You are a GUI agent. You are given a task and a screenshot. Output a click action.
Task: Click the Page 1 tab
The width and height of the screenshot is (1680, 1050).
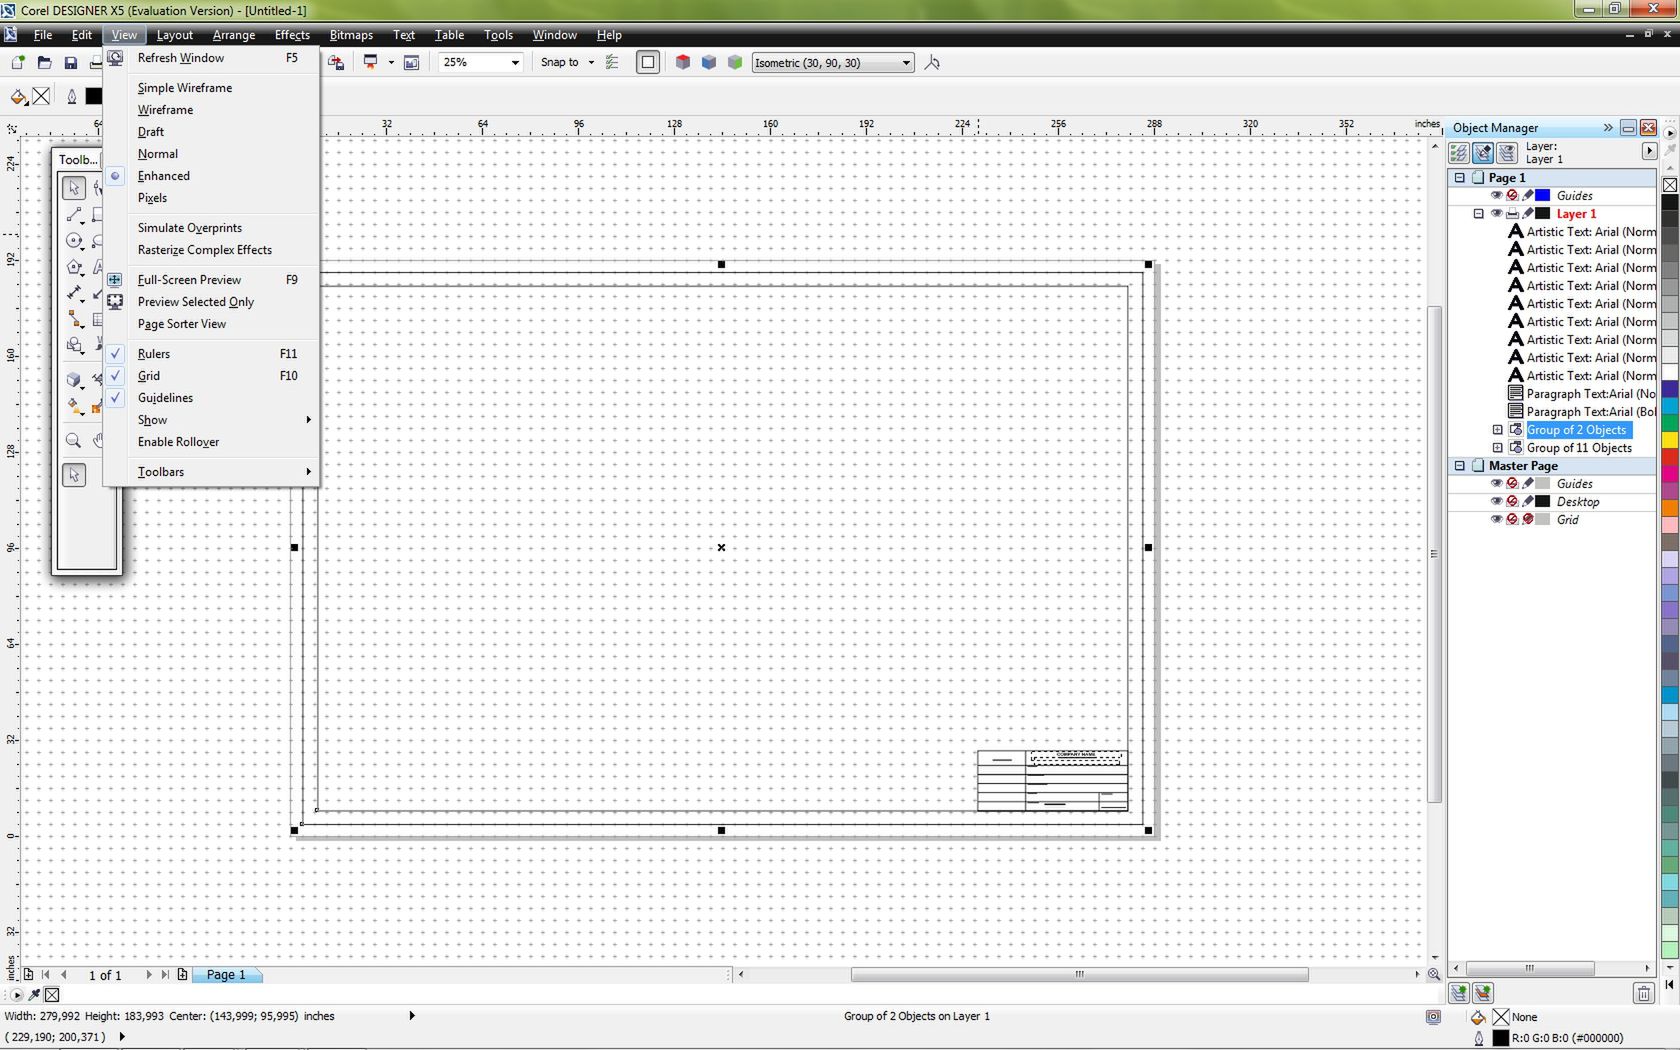[x=226, y=975]
